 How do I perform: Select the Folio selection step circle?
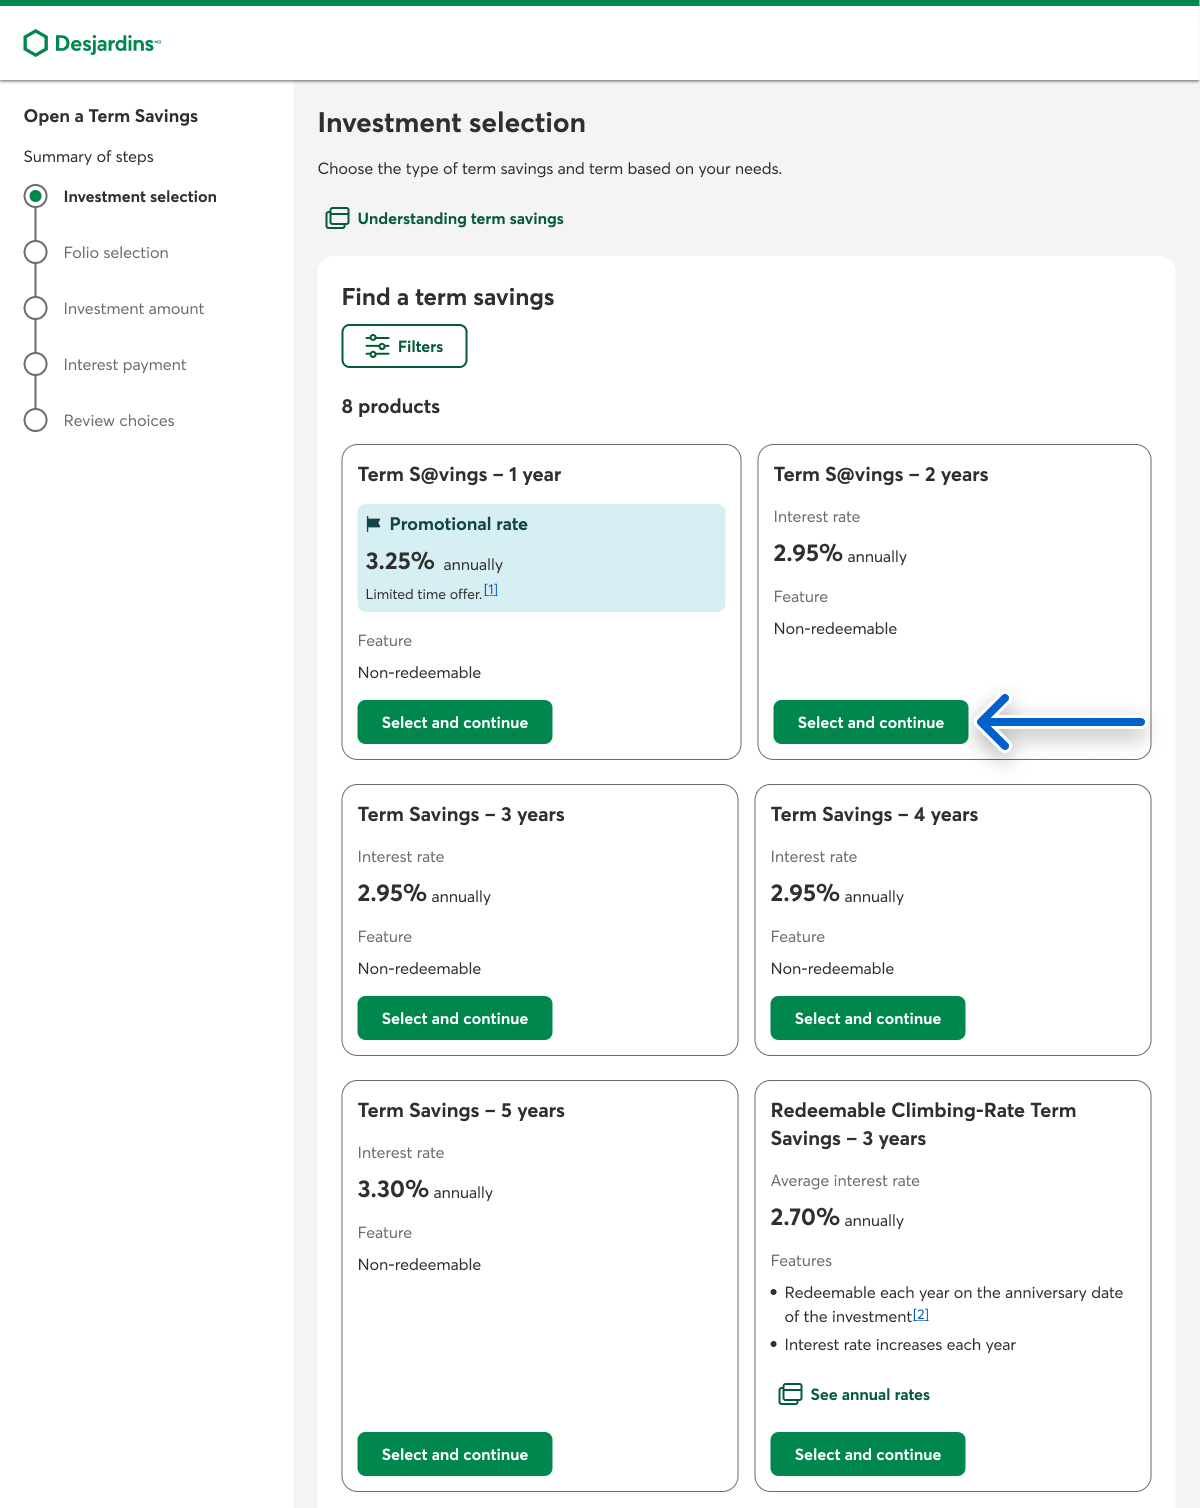36,252
